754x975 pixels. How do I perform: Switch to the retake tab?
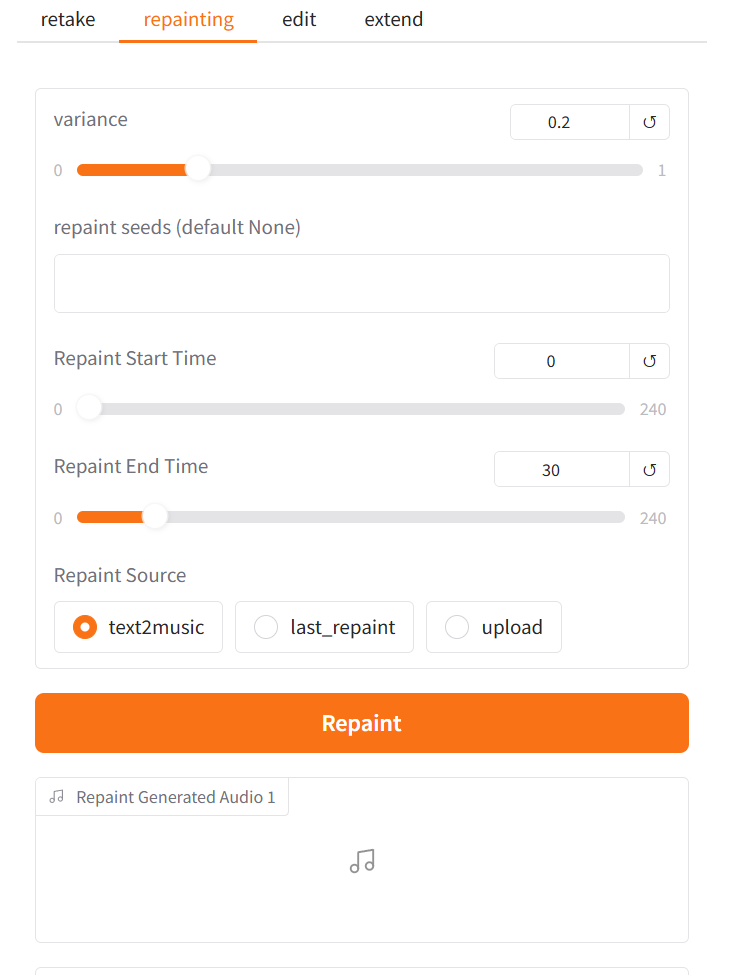(68, 20)
